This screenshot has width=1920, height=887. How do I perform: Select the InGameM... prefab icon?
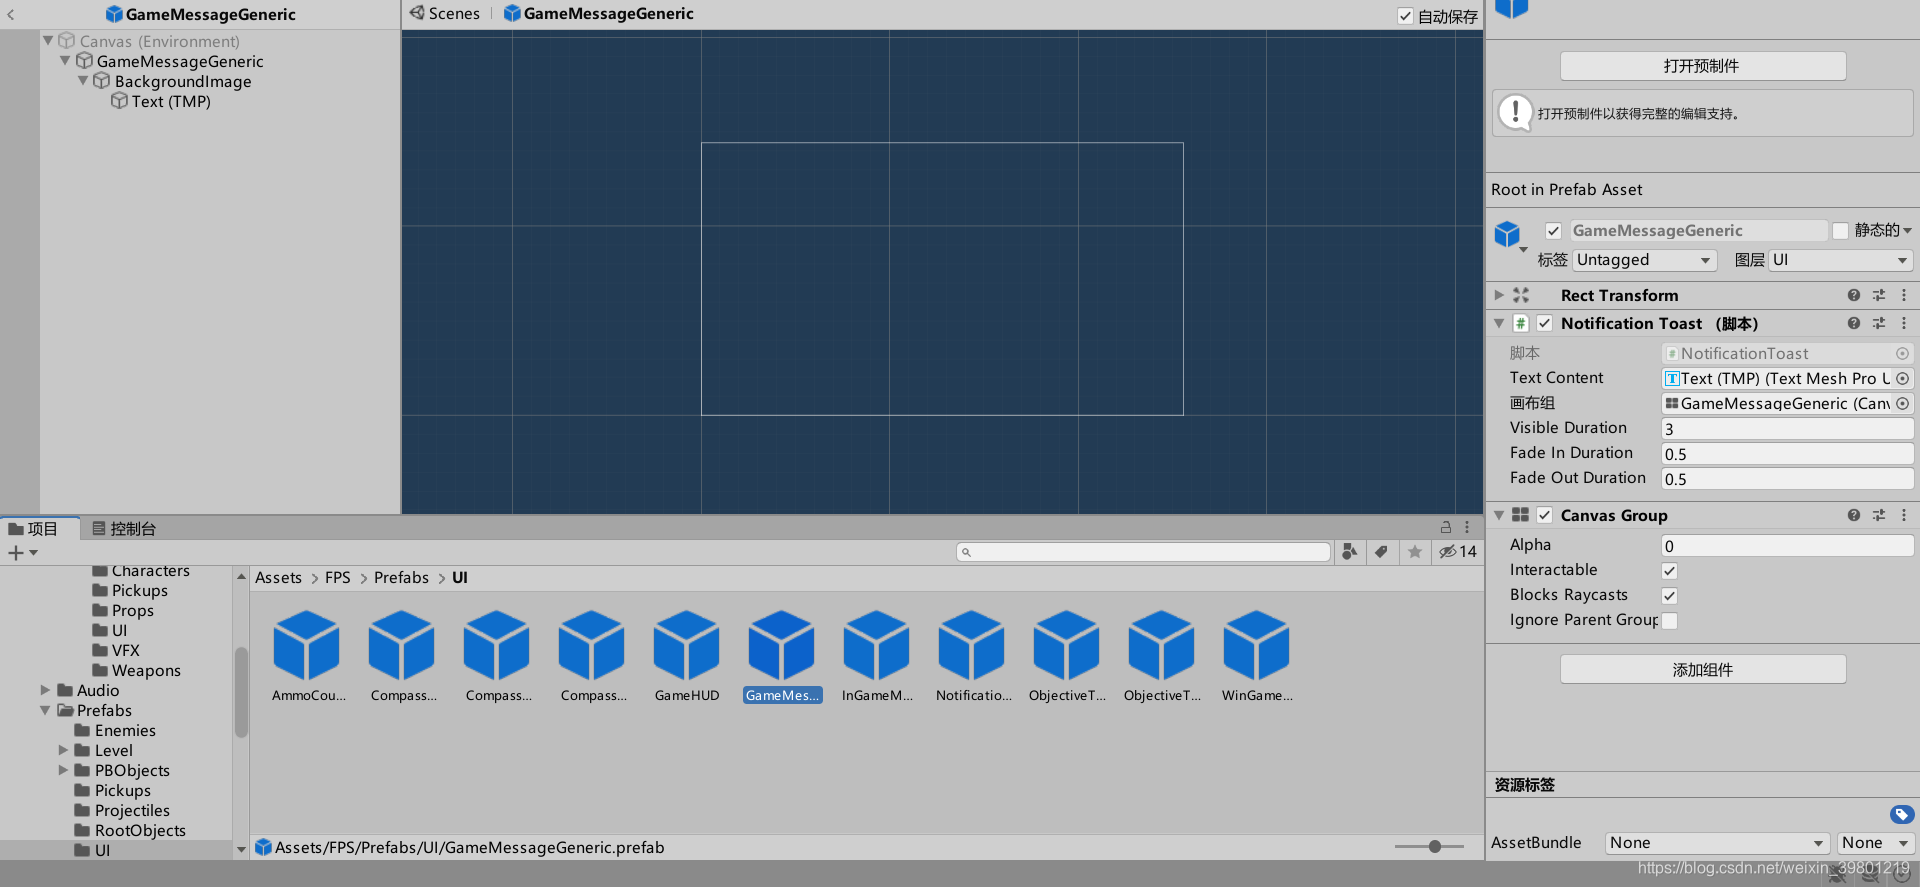877,646
